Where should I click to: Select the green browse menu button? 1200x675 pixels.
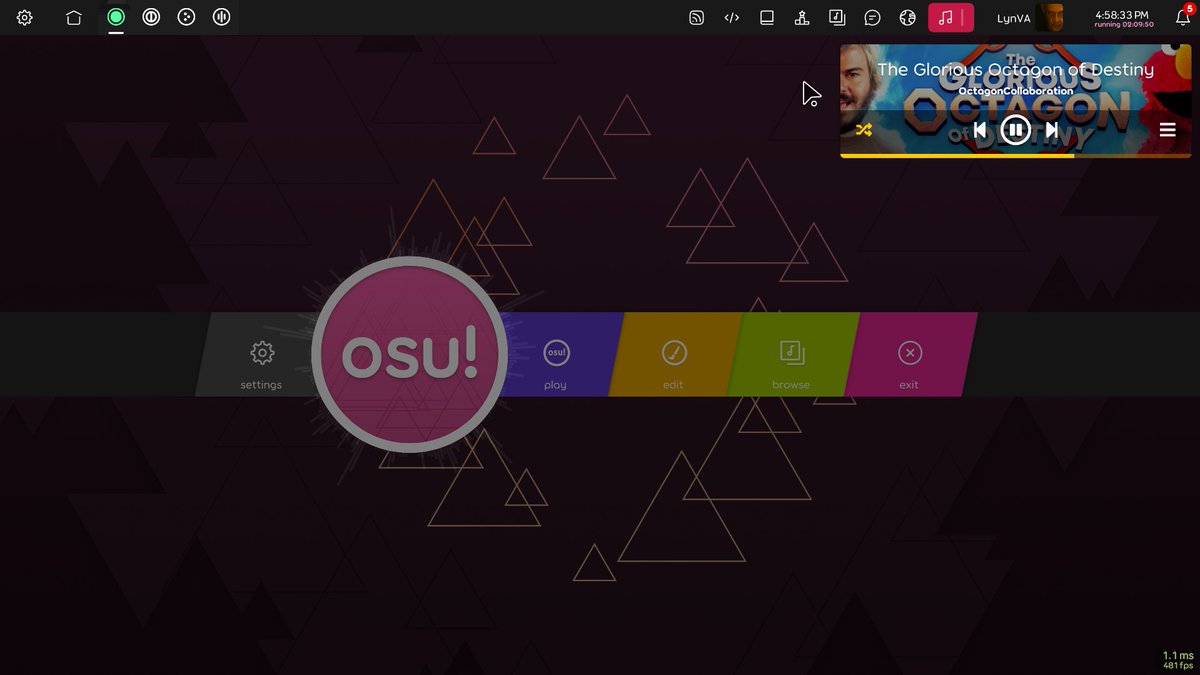pyautogui.click(x=792, y=355)
